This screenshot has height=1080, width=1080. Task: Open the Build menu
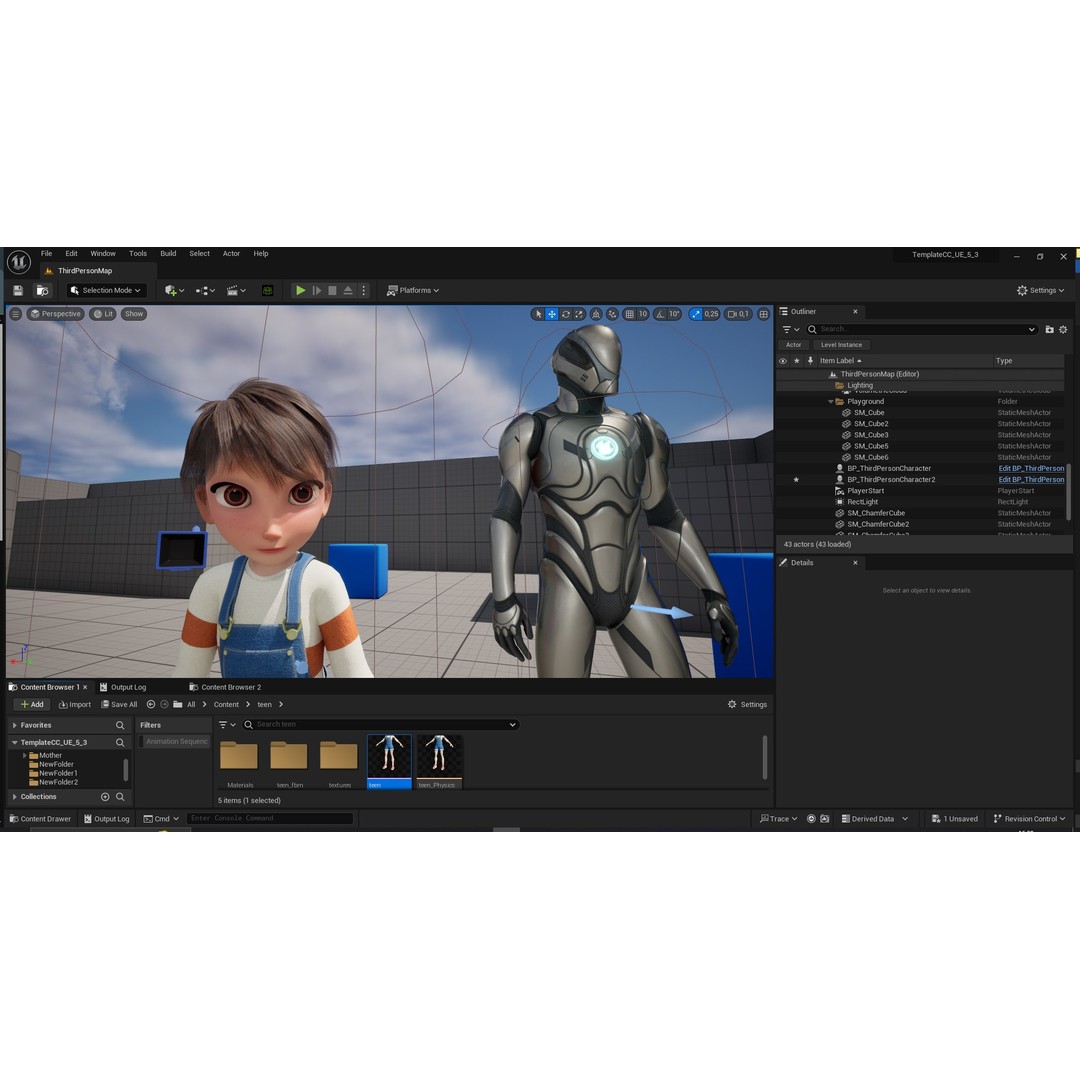[x=168, y=253]
